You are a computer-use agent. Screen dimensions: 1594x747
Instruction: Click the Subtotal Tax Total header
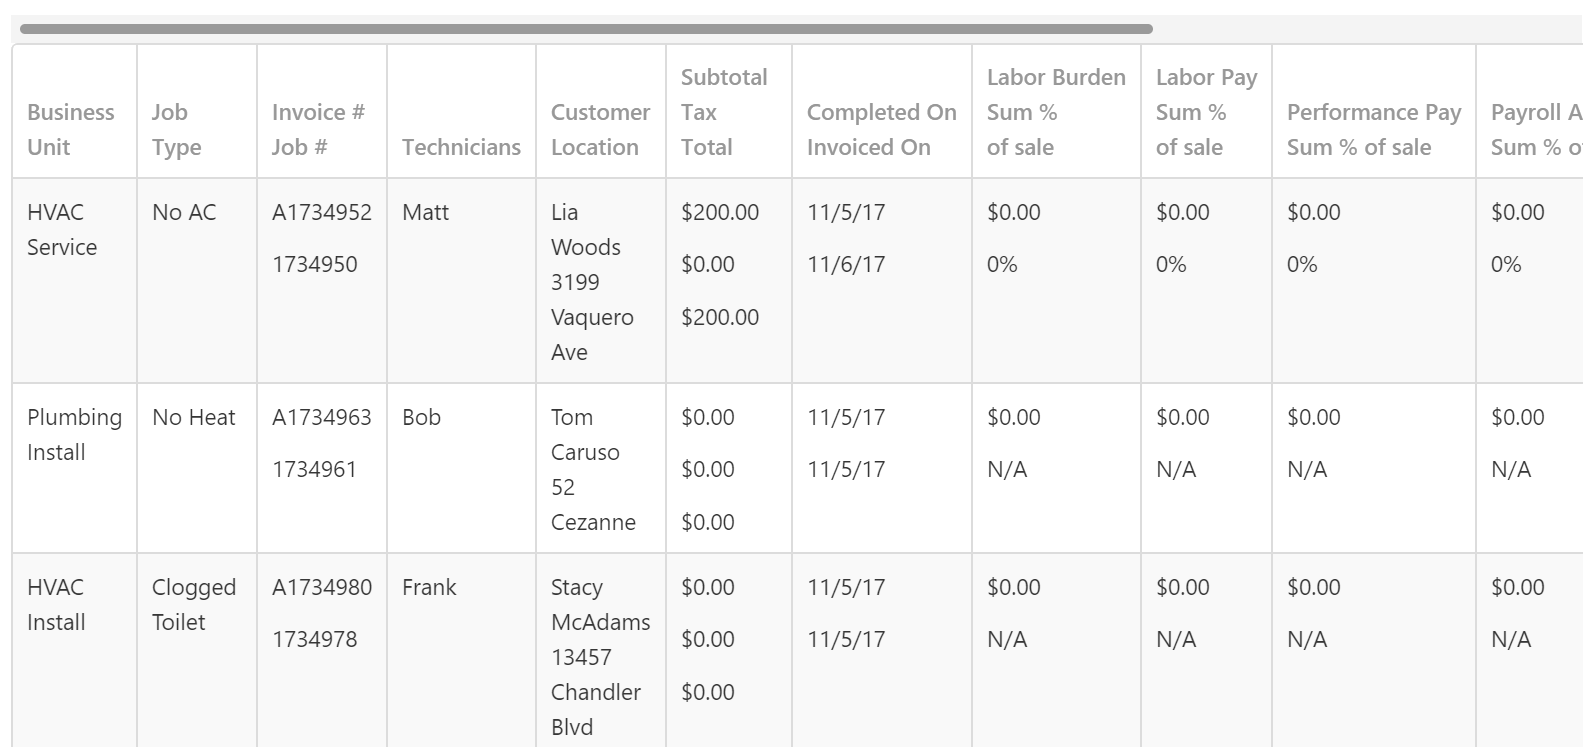tap(724, 112)
